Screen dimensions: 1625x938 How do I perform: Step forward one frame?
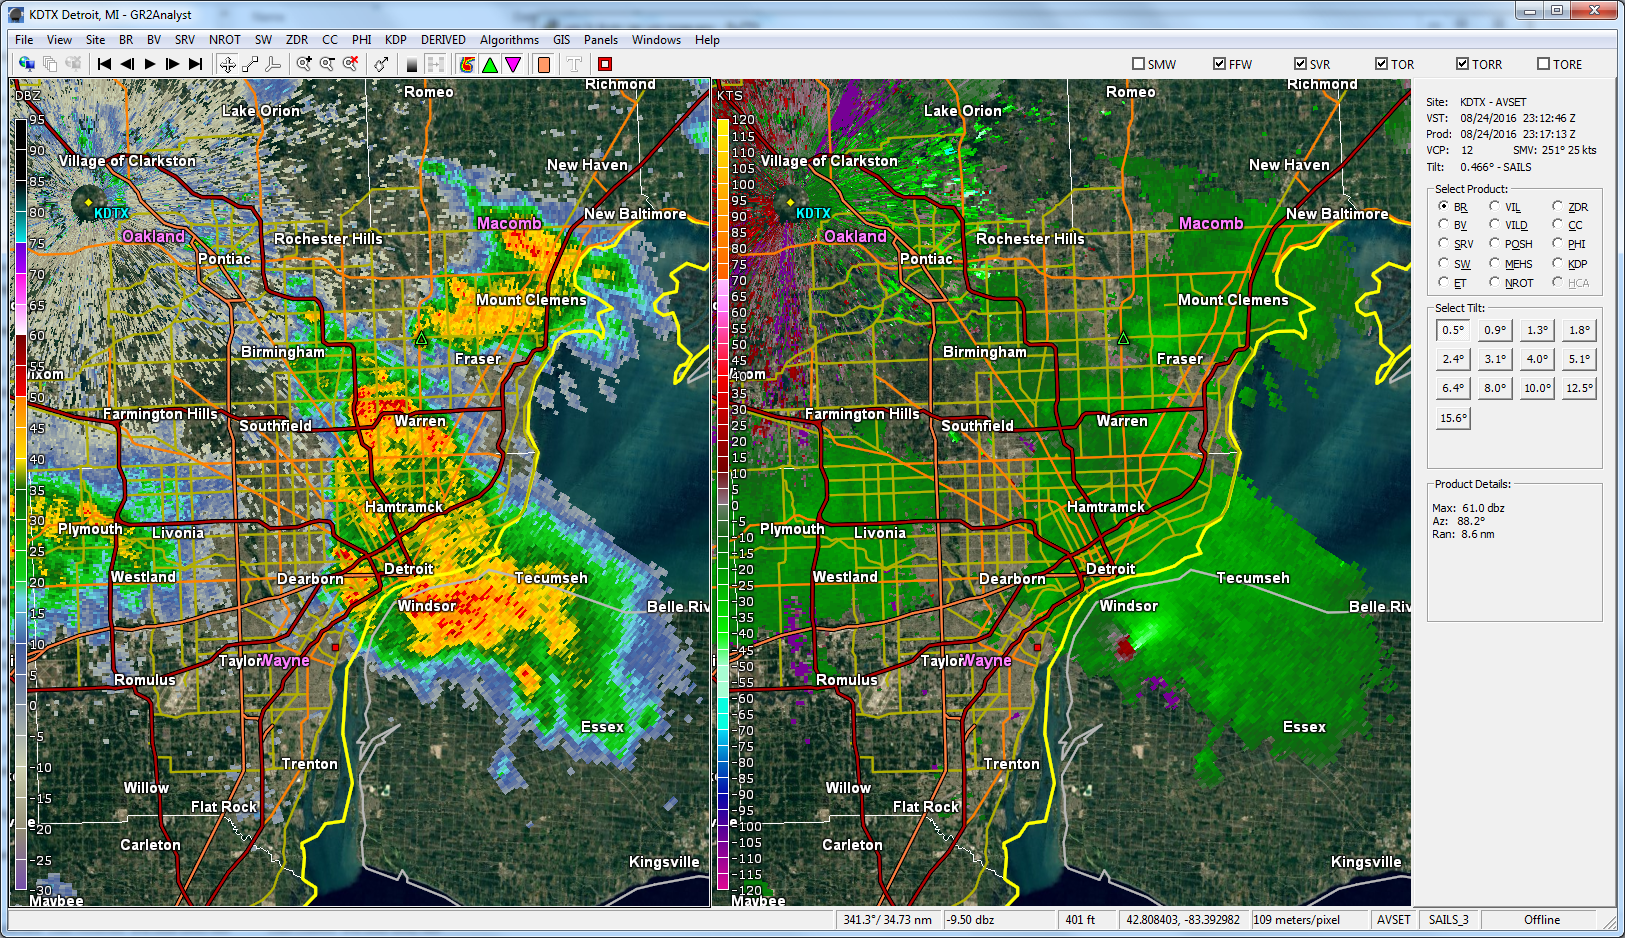pyautogui.click(x=173, y=64)
